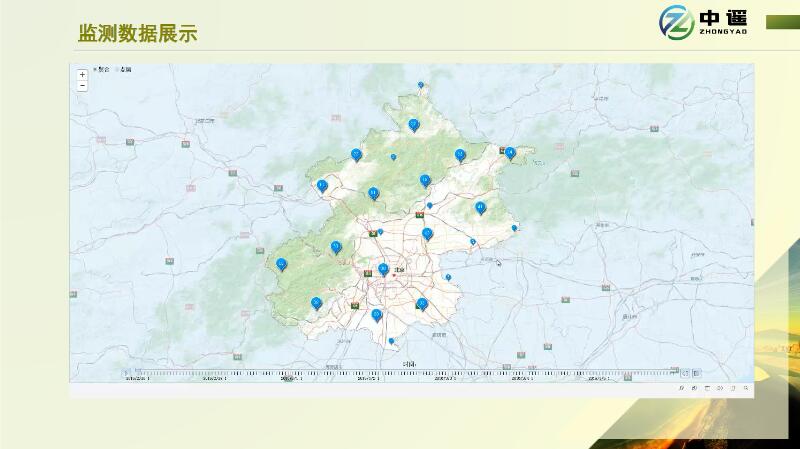The height and width of the screenshot is (449, 800).
Task: Click the Zhongyao company logo
Action: coord(705,21)
